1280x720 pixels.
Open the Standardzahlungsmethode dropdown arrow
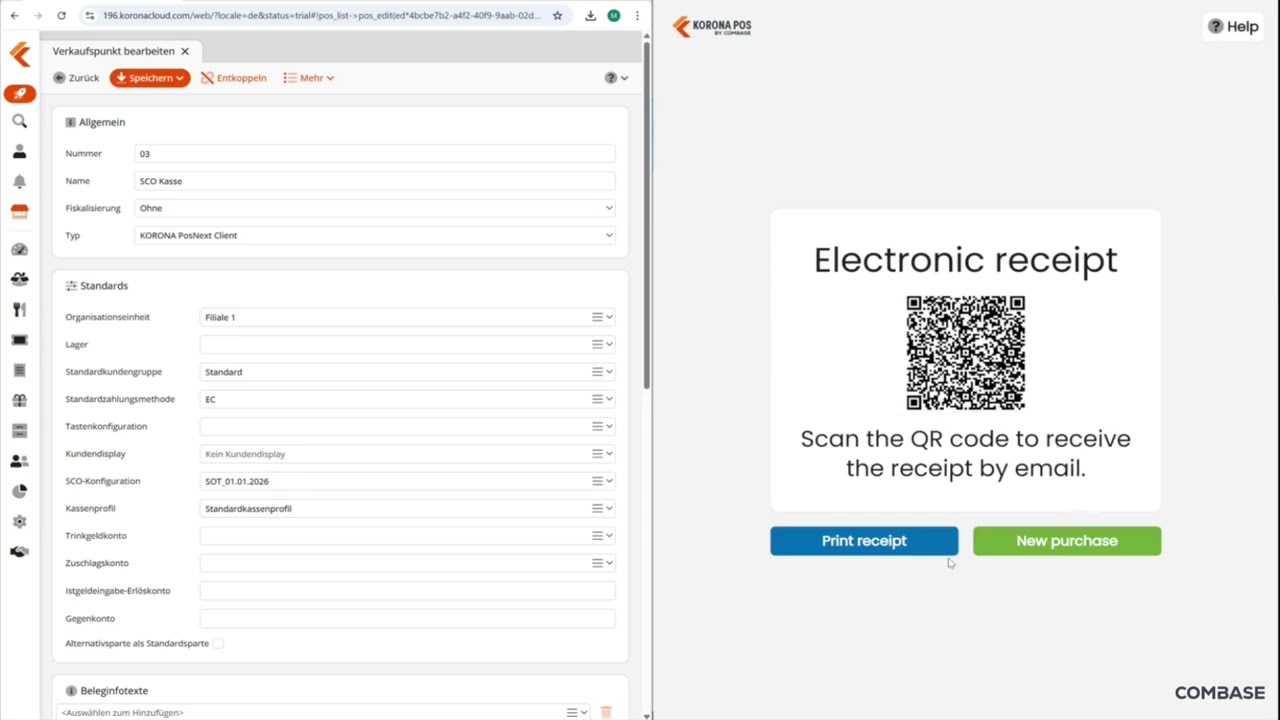click(x=609, y=399)
